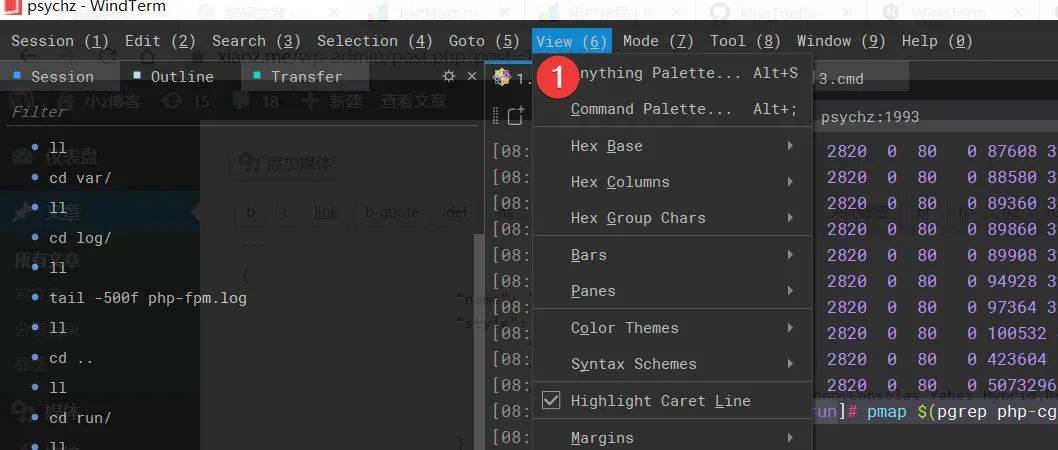
Task: Toggle the Highlight Caret Line checkbox
Action: [x=551, y=401]
